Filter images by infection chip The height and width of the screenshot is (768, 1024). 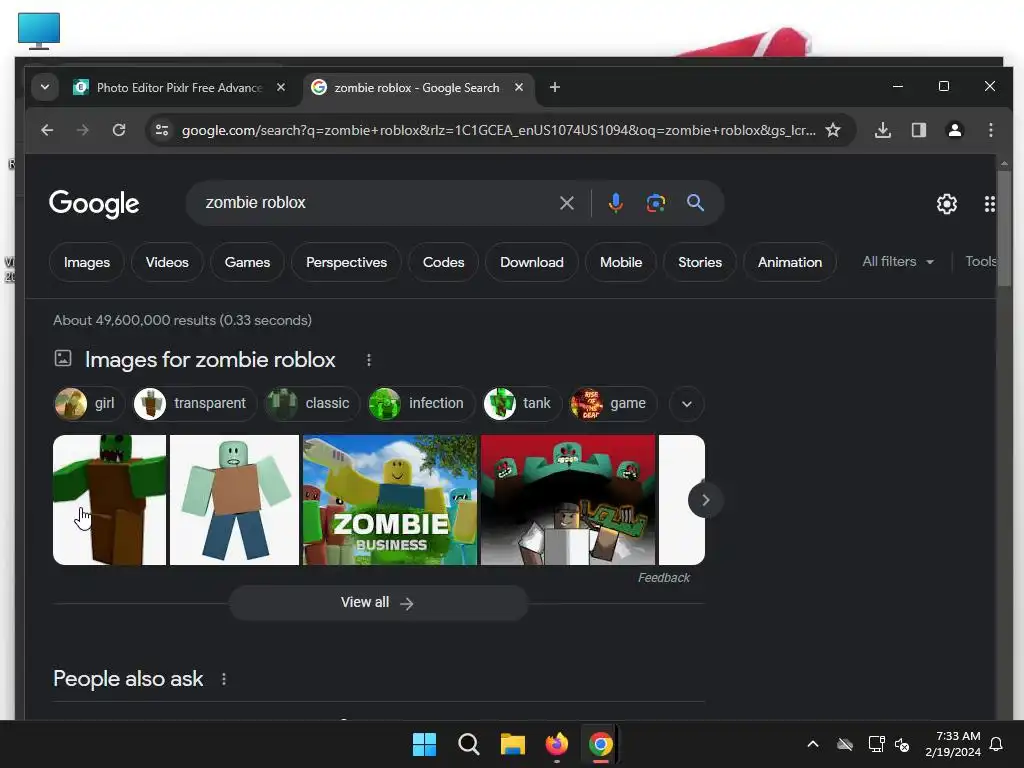point(421,404)
